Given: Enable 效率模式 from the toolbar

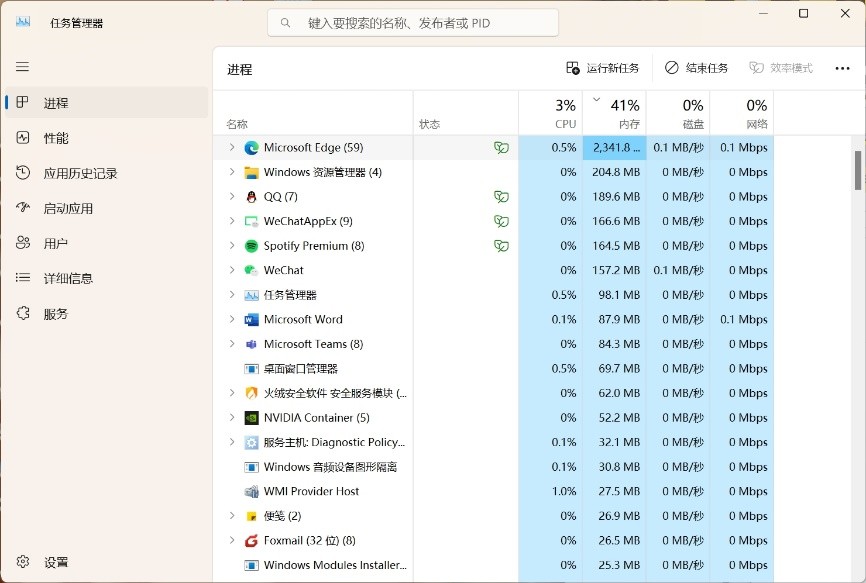Looking at the screenshot, I should pyautogui.click(x=785, y=68).
